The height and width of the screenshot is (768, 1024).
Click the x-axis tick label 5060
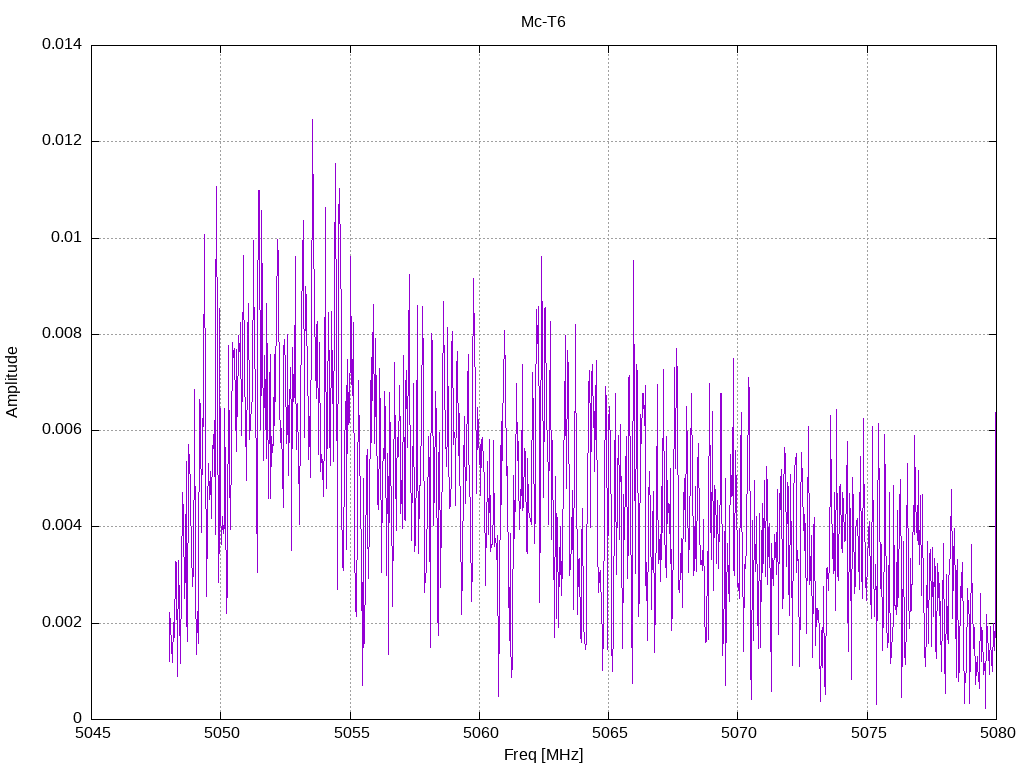[x=480, y=733]
